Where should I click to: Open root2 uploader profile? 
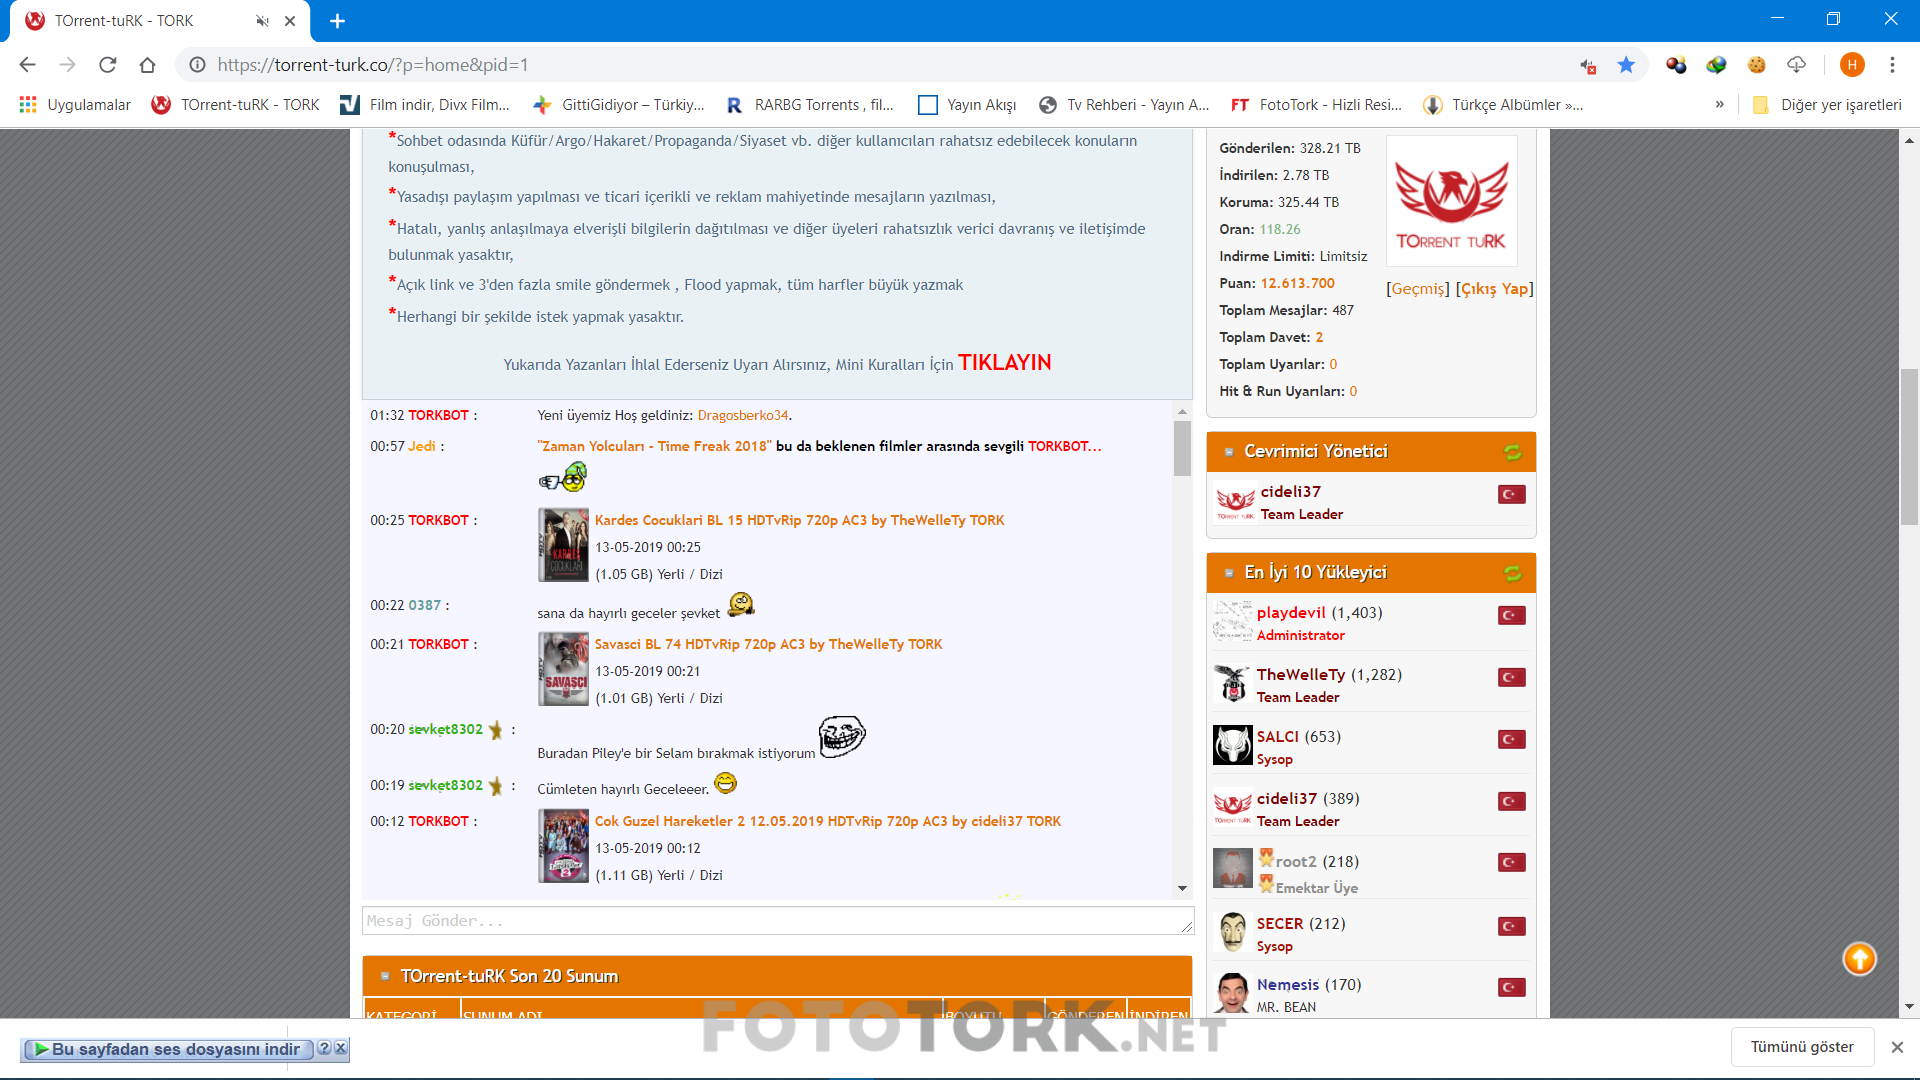(1296, 862)
